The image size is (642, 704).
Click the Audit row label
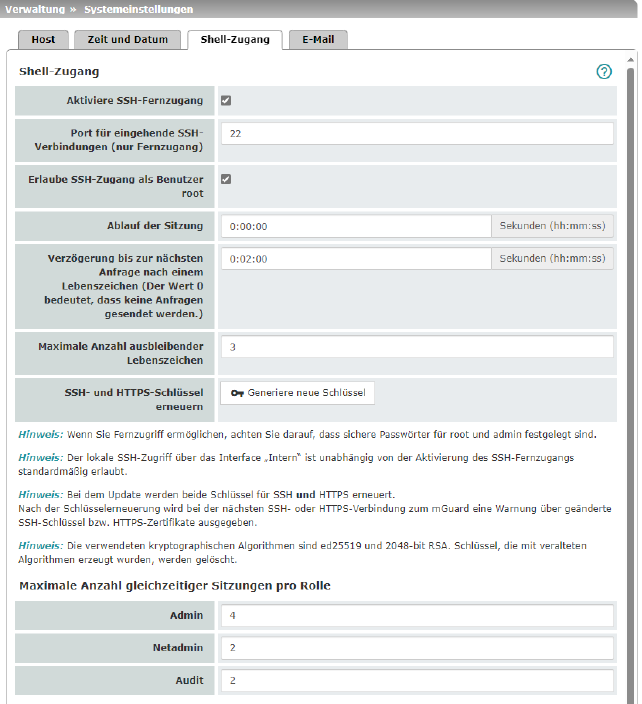click(x=189, y=681)
